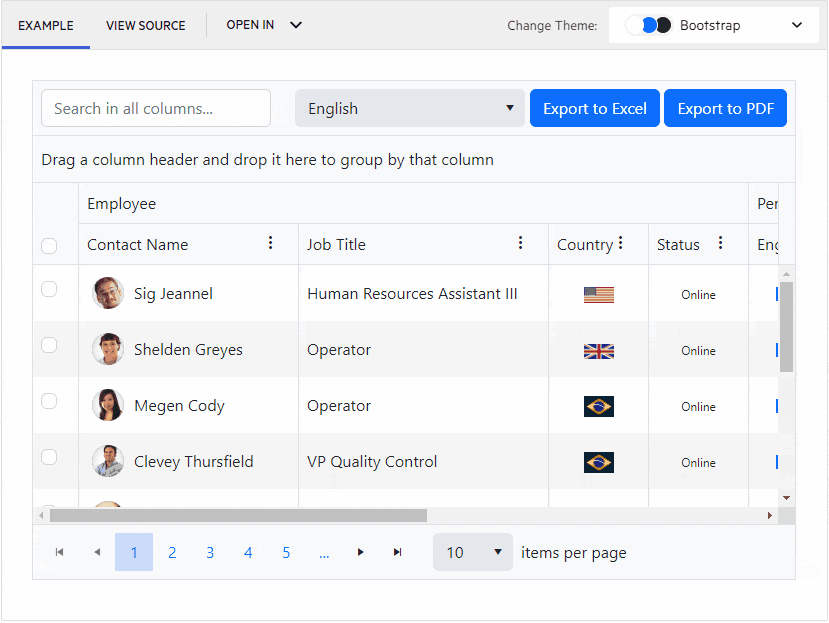Go to the previous page arrow

(x=97, y=552)
